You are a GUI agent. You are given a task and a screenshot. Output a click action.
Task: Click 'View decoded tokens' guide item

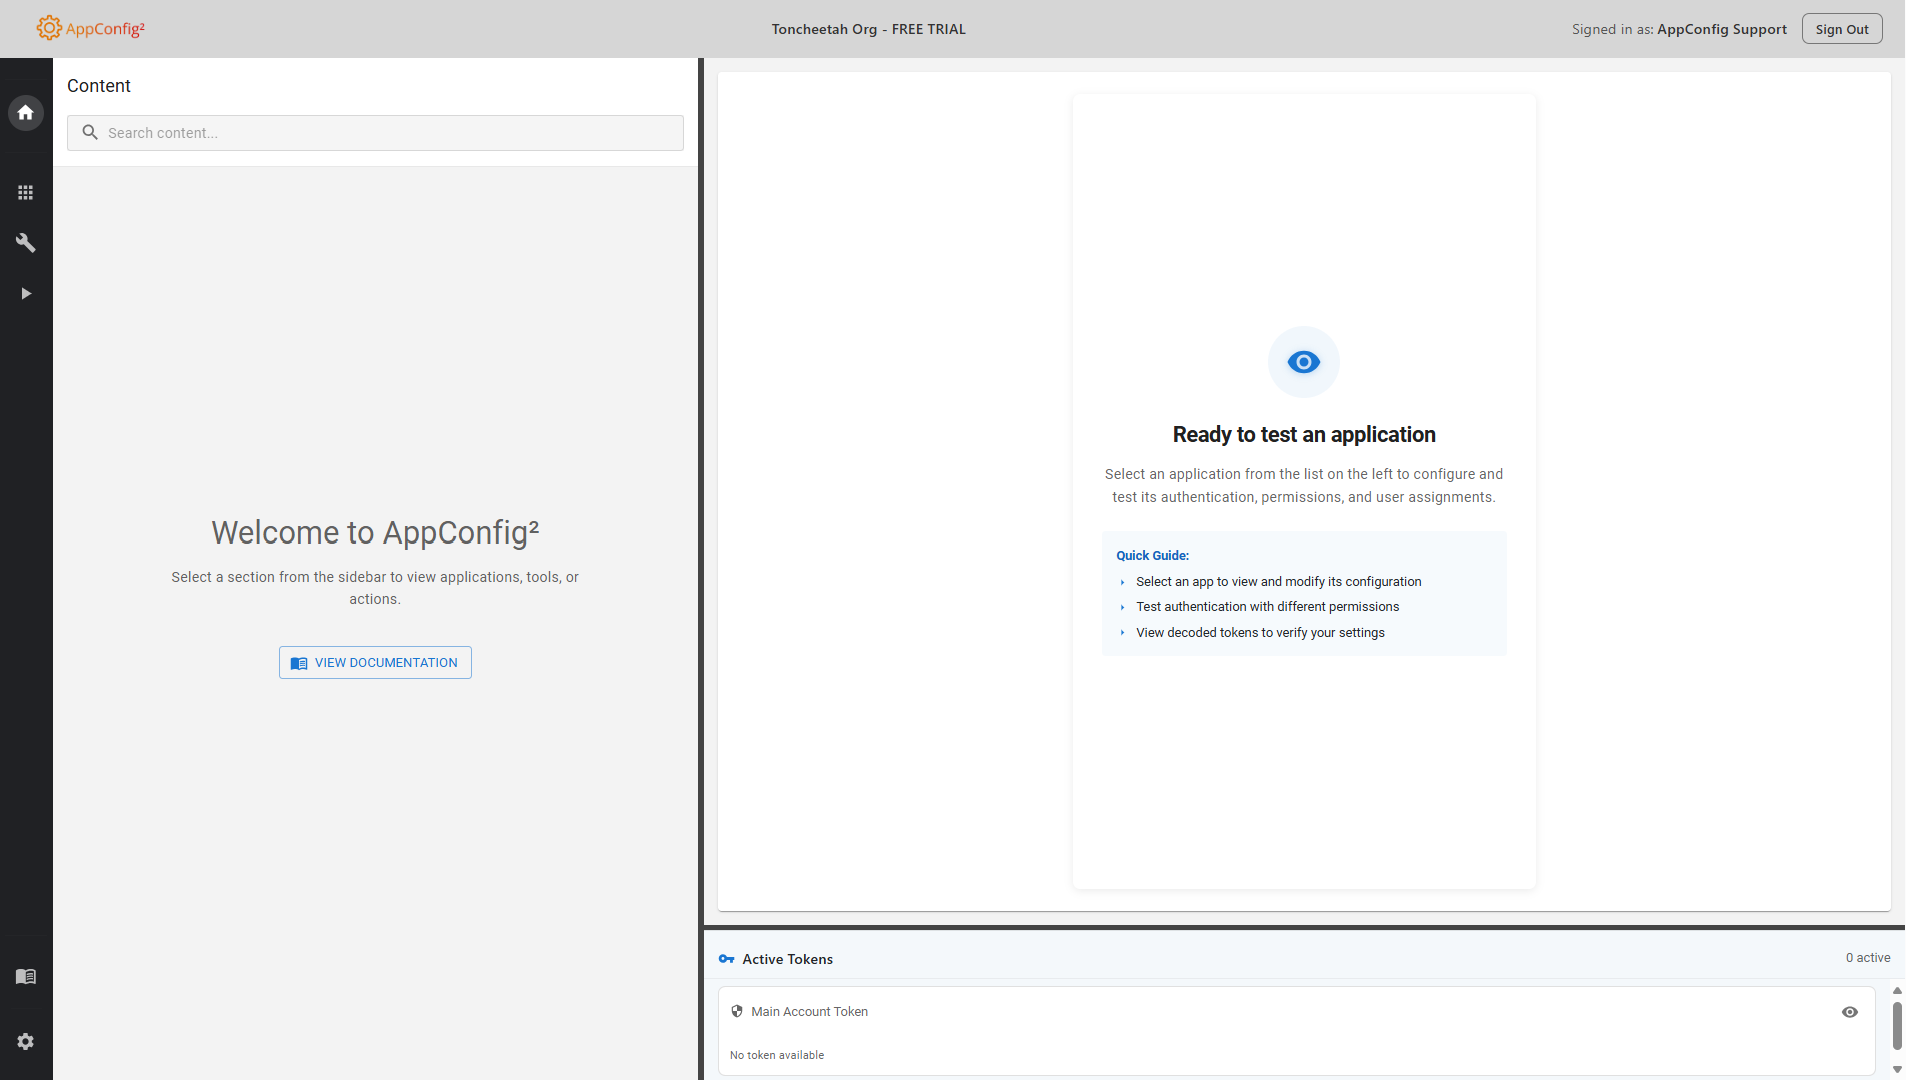(1261, 633)
